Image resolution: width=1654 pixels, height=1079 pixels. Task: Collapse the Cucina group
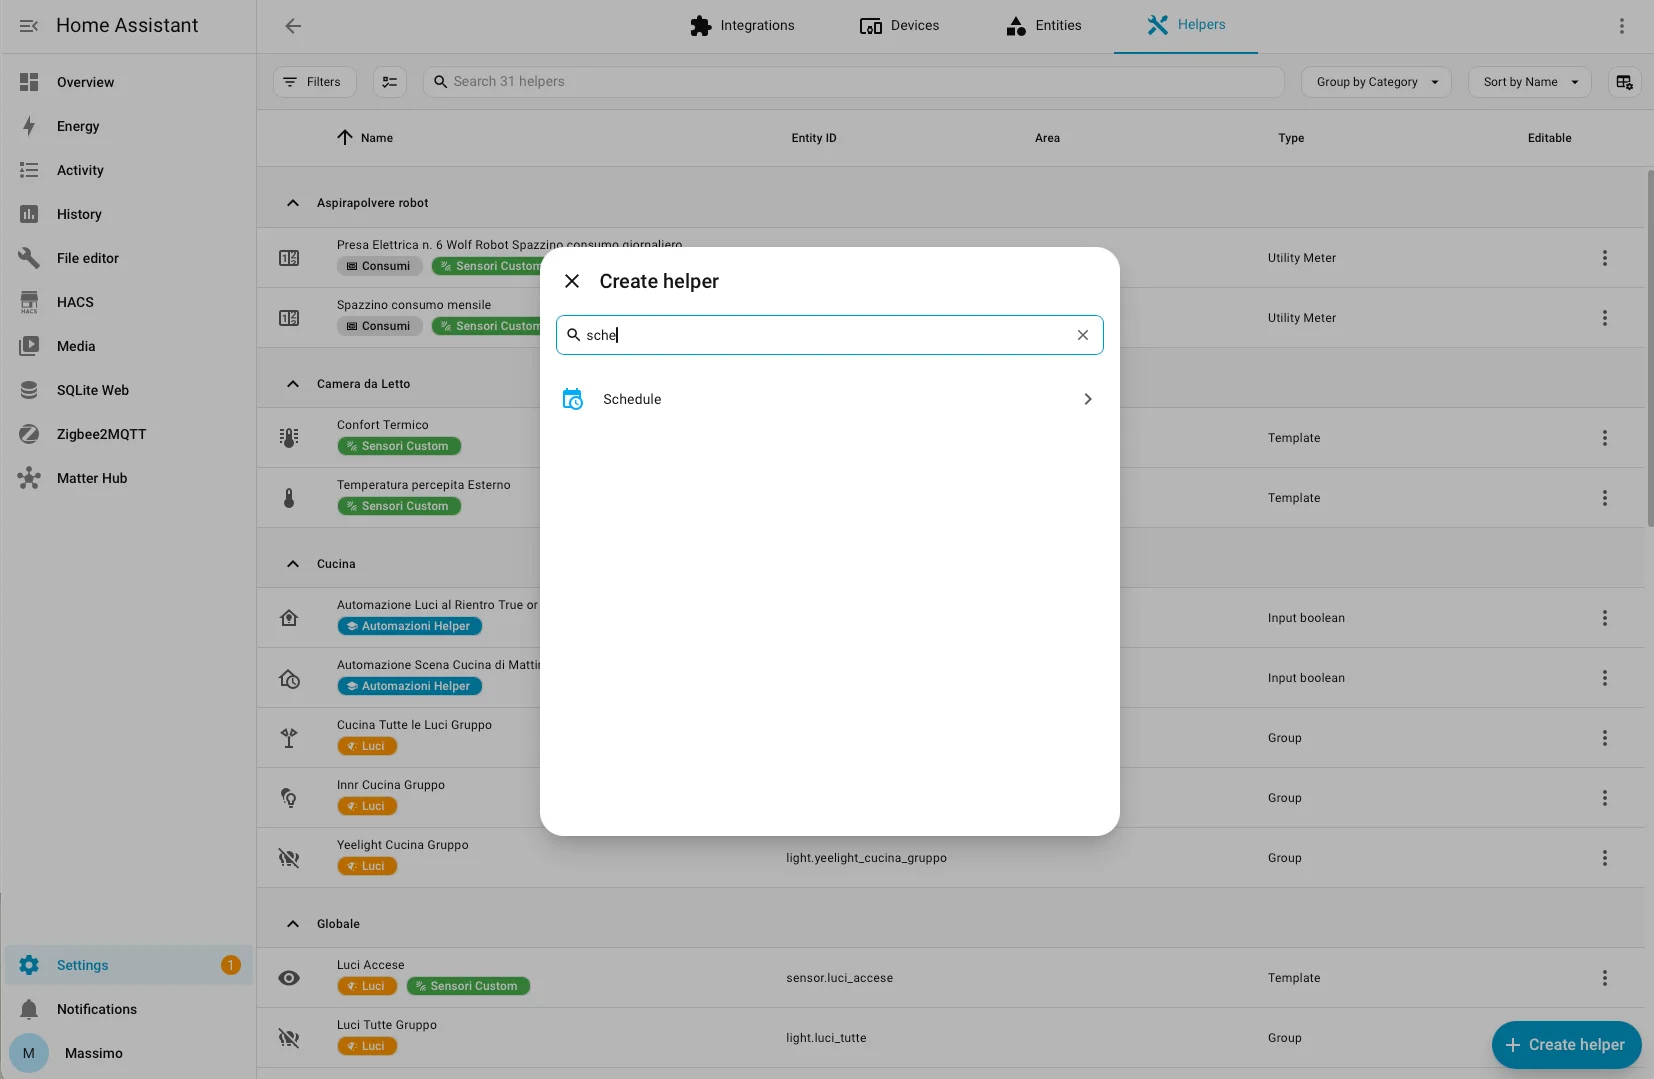[293, 564]
